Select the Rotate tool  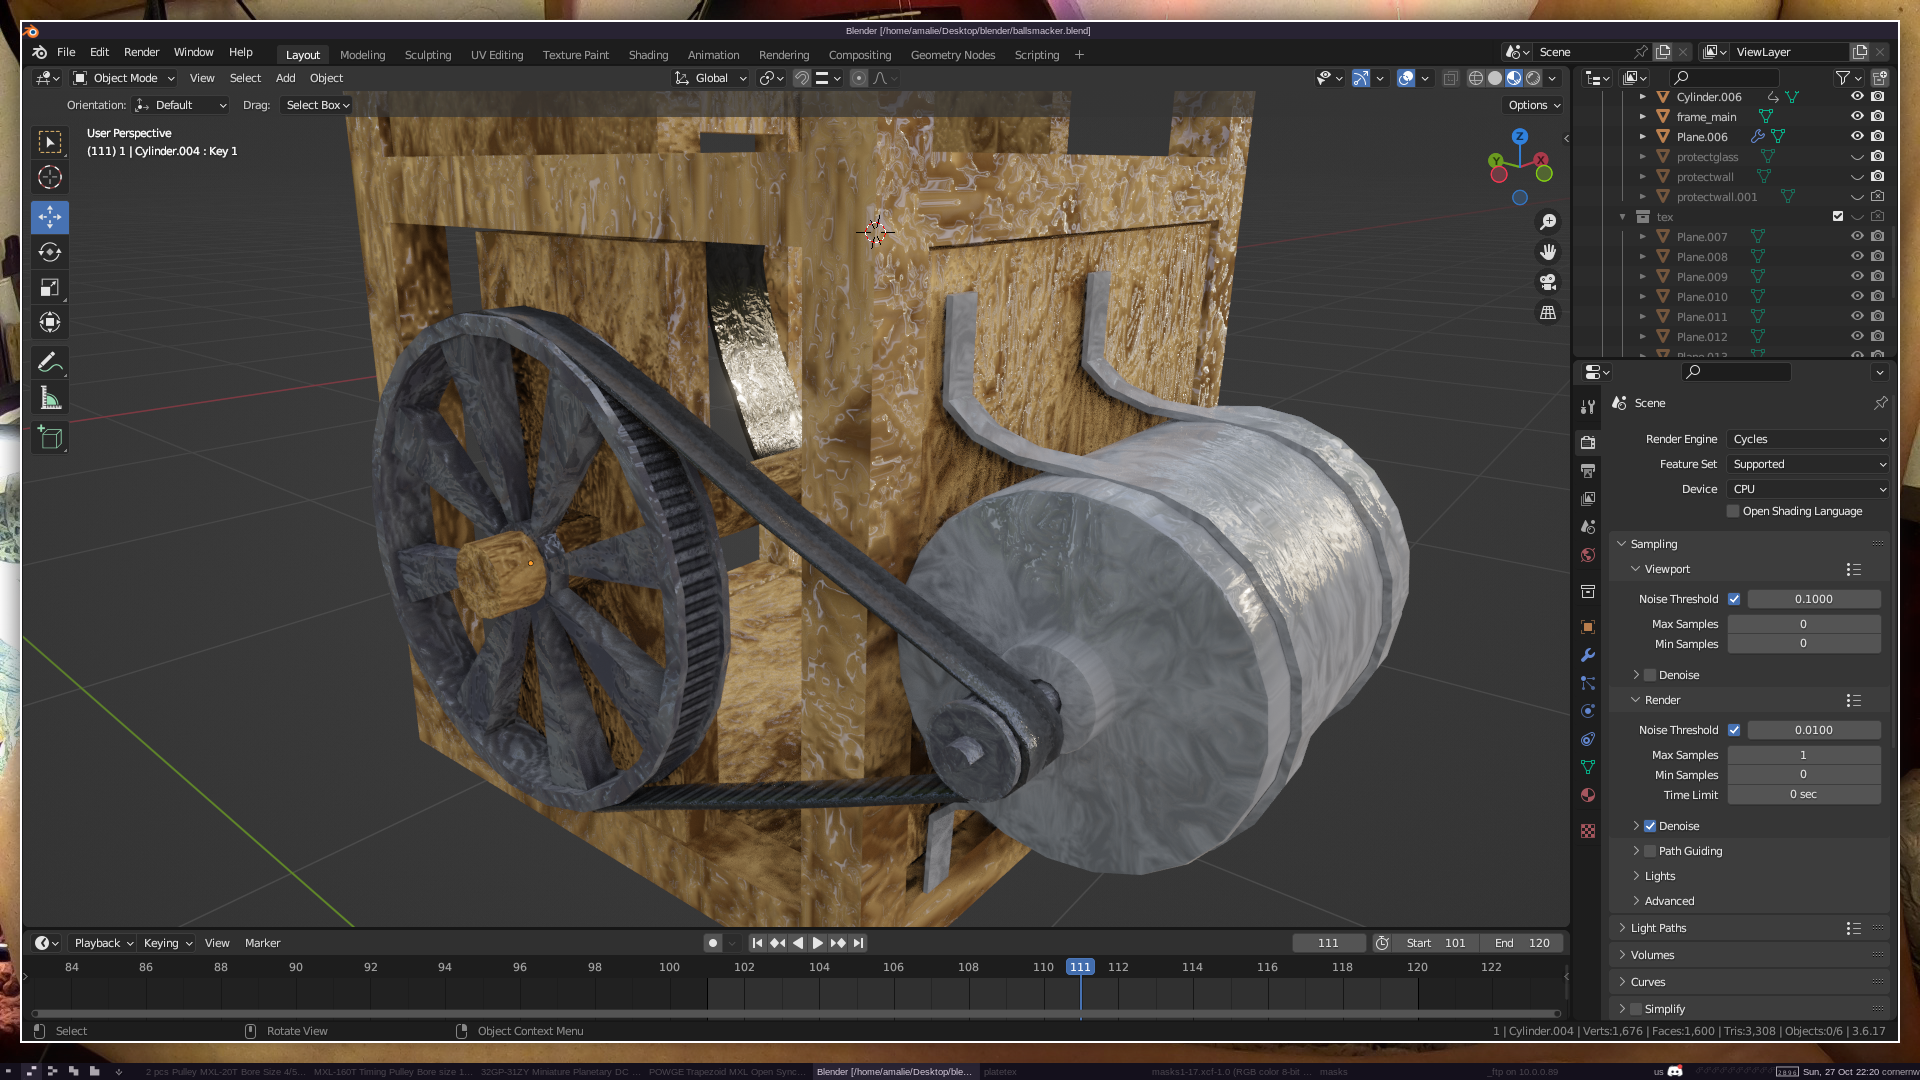pyautogui.click(x=49, y=252)
